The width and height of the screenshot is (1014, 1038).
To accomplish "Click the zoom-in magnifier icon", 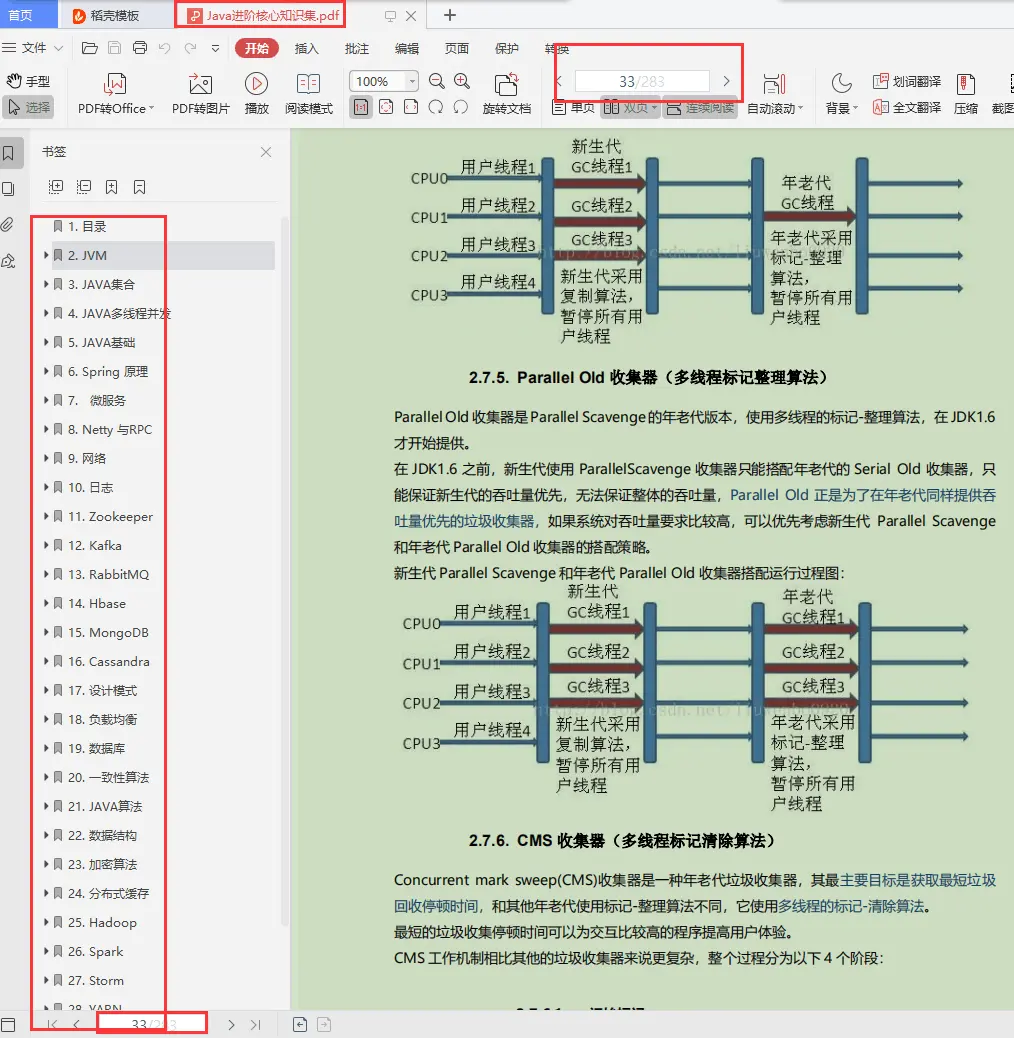I will click(x=461, y=81).
